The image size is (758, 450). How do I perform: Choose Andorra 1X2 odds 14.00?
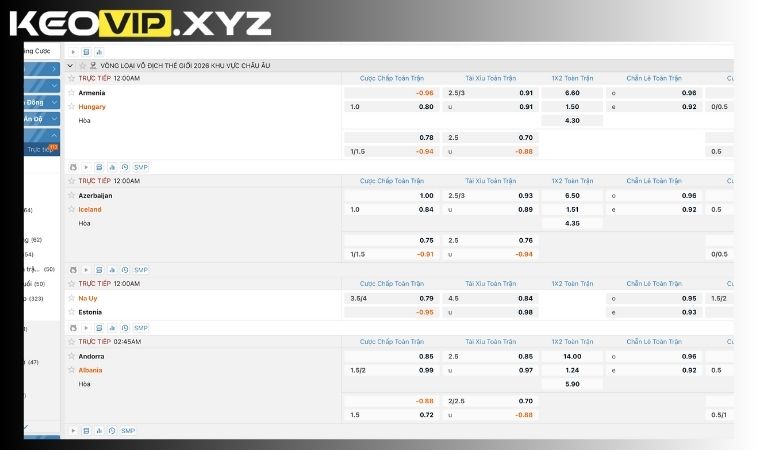tap(571, 356)
